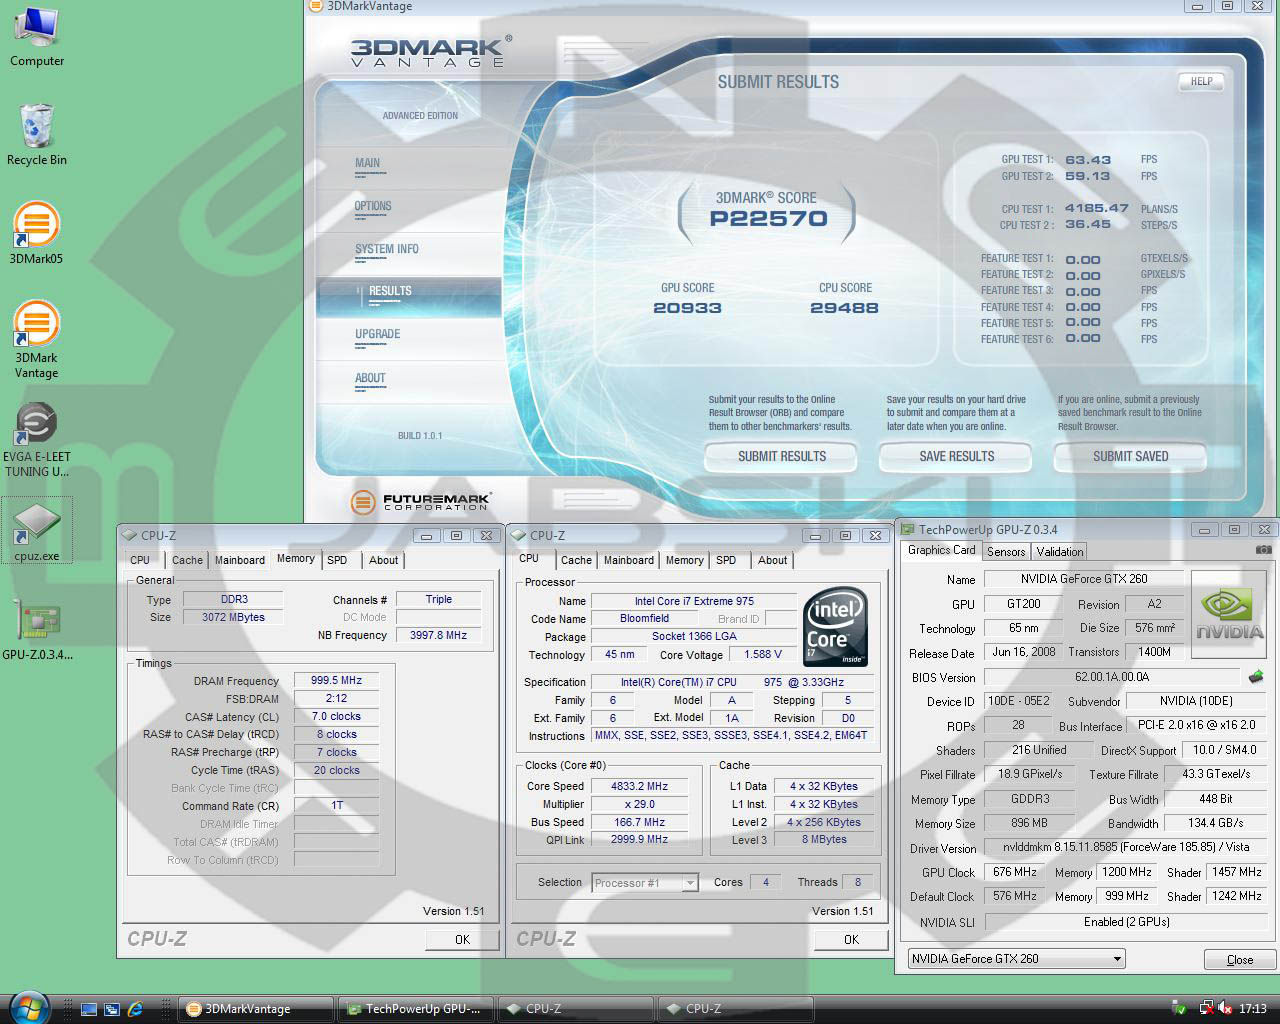Click the Driver Version field in GPU-Z
Screen dimensions: 1280x1024
coord(1126,847)
